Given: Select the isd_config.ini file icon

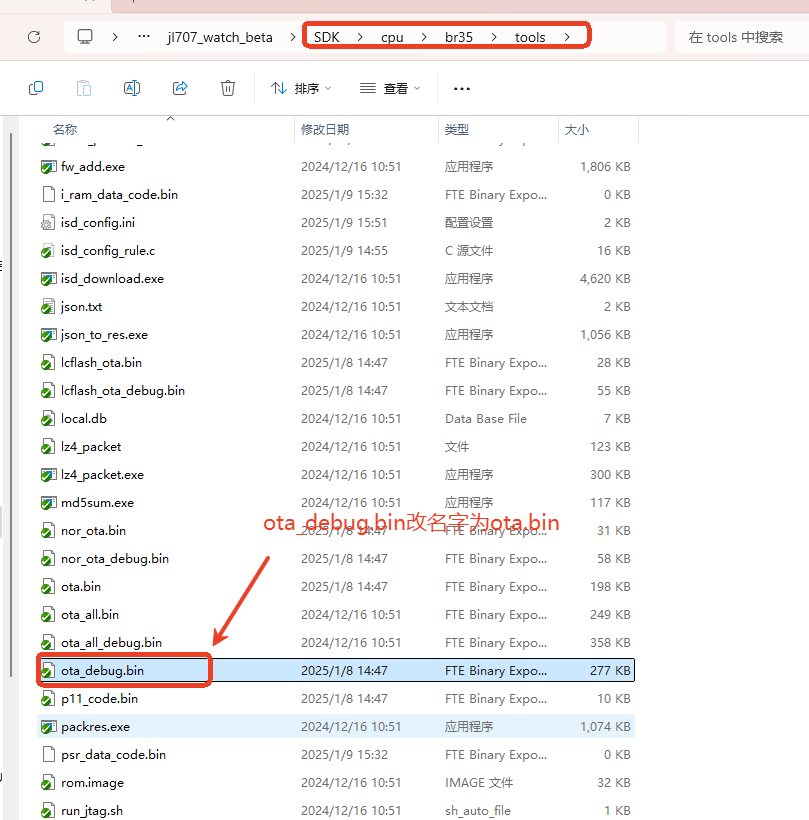Looking at the screenshot, I should [48, 223].
